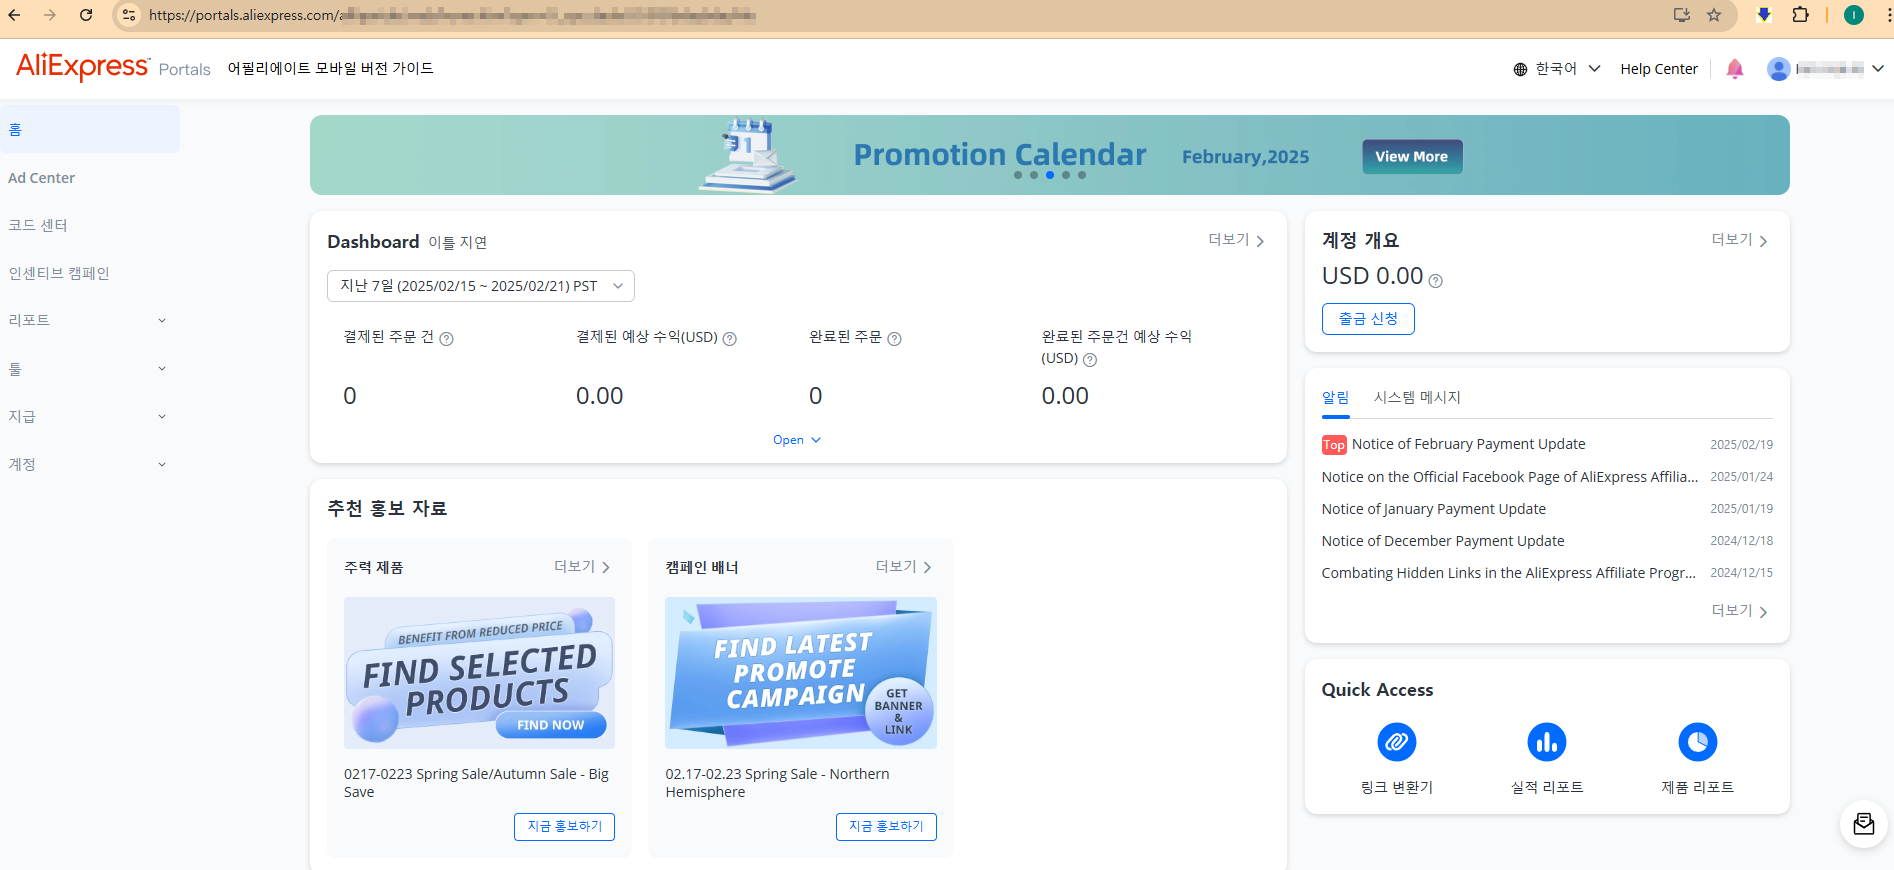Image resolution: width=1894 pixels, height=870 pixels.
Task: Open user account dropdown arrow
Action: tap(1878, 69)
